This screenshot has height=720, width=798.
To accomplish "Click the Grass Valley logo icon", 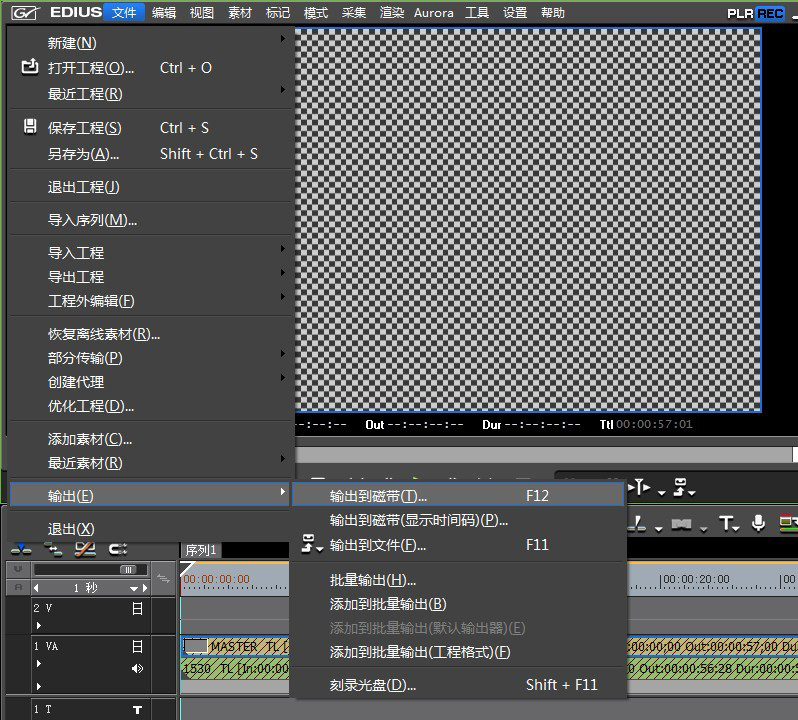I will (x=24, y=12).
